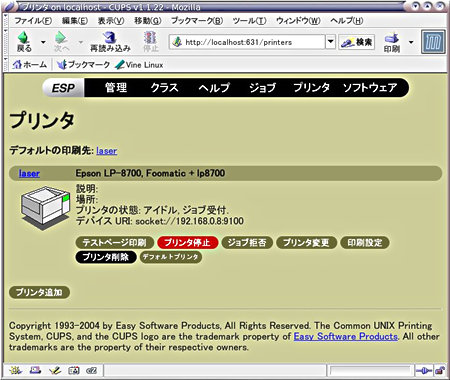Go to the 管理 (Administration) nav tab
This screenshot has width=450, height=380.
116,88
